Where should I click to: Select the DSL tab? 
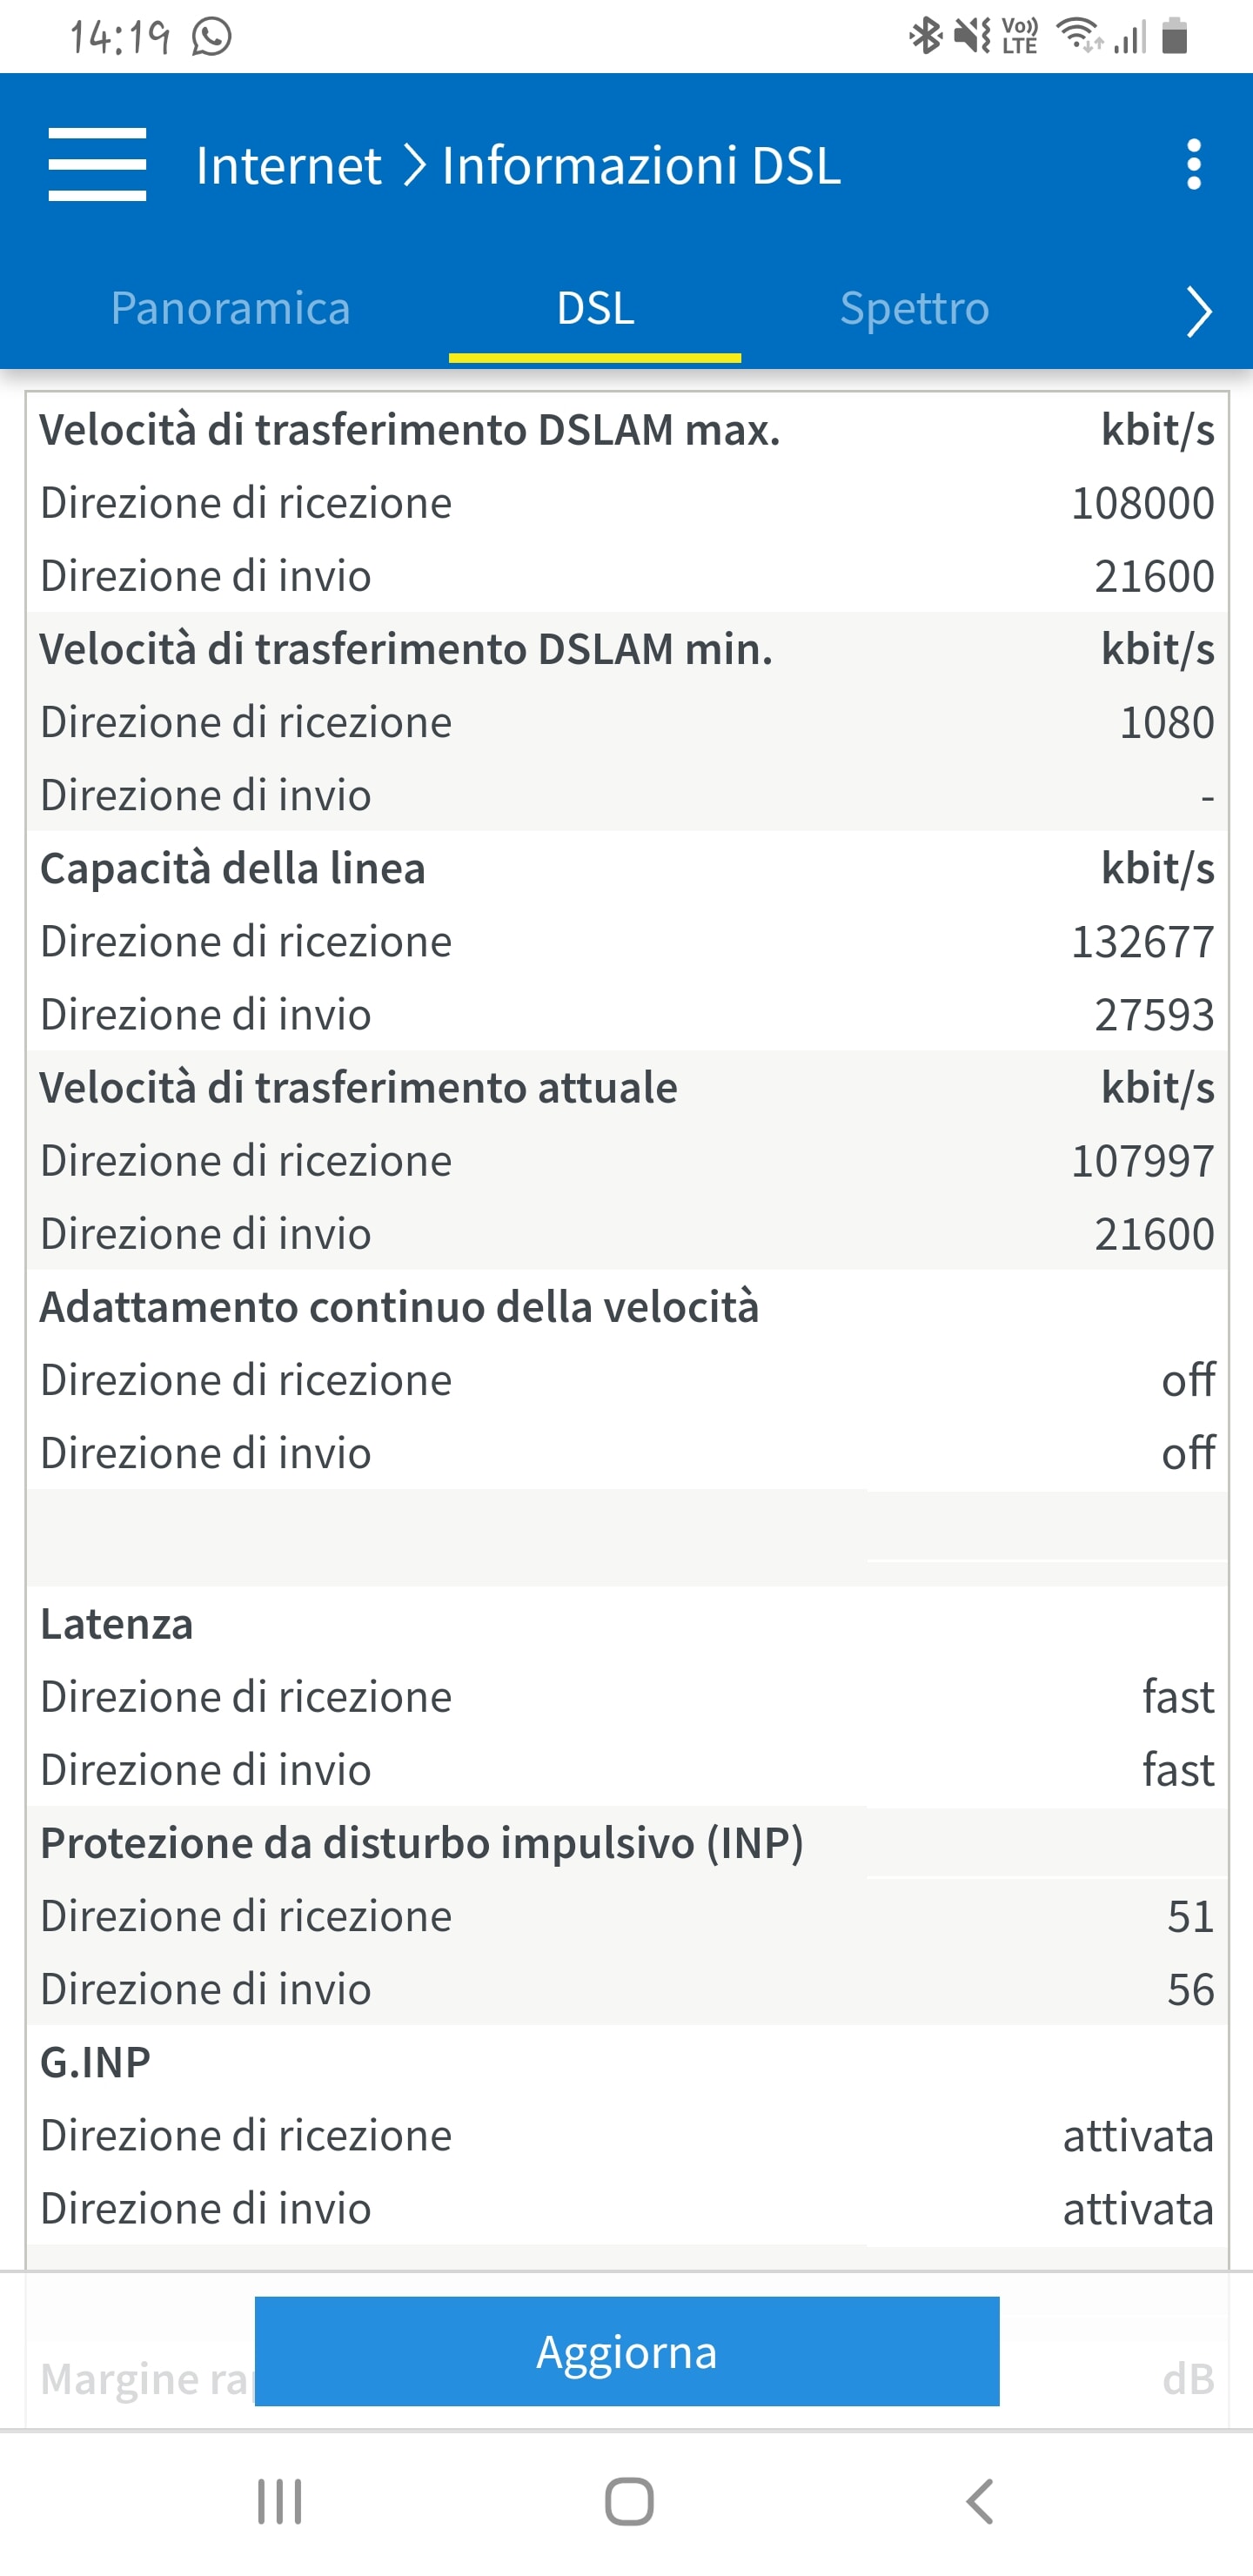point(595,308)
